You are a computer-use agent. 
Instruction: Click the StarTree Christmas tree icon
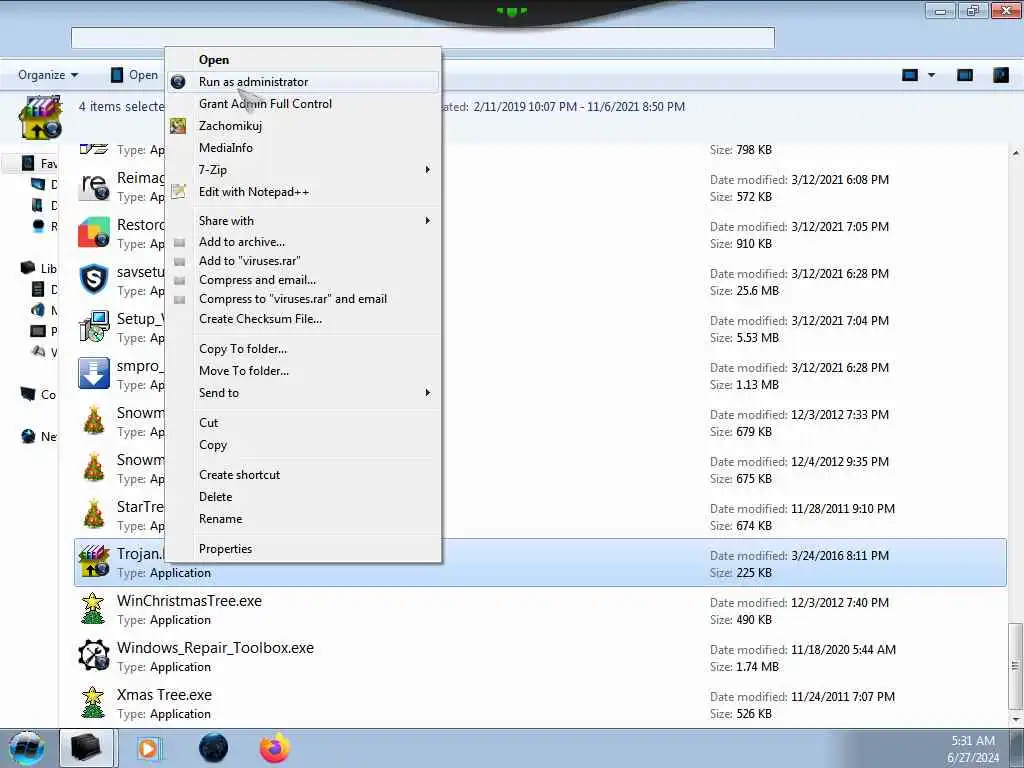pyautogui.click(x=94, y=515)
